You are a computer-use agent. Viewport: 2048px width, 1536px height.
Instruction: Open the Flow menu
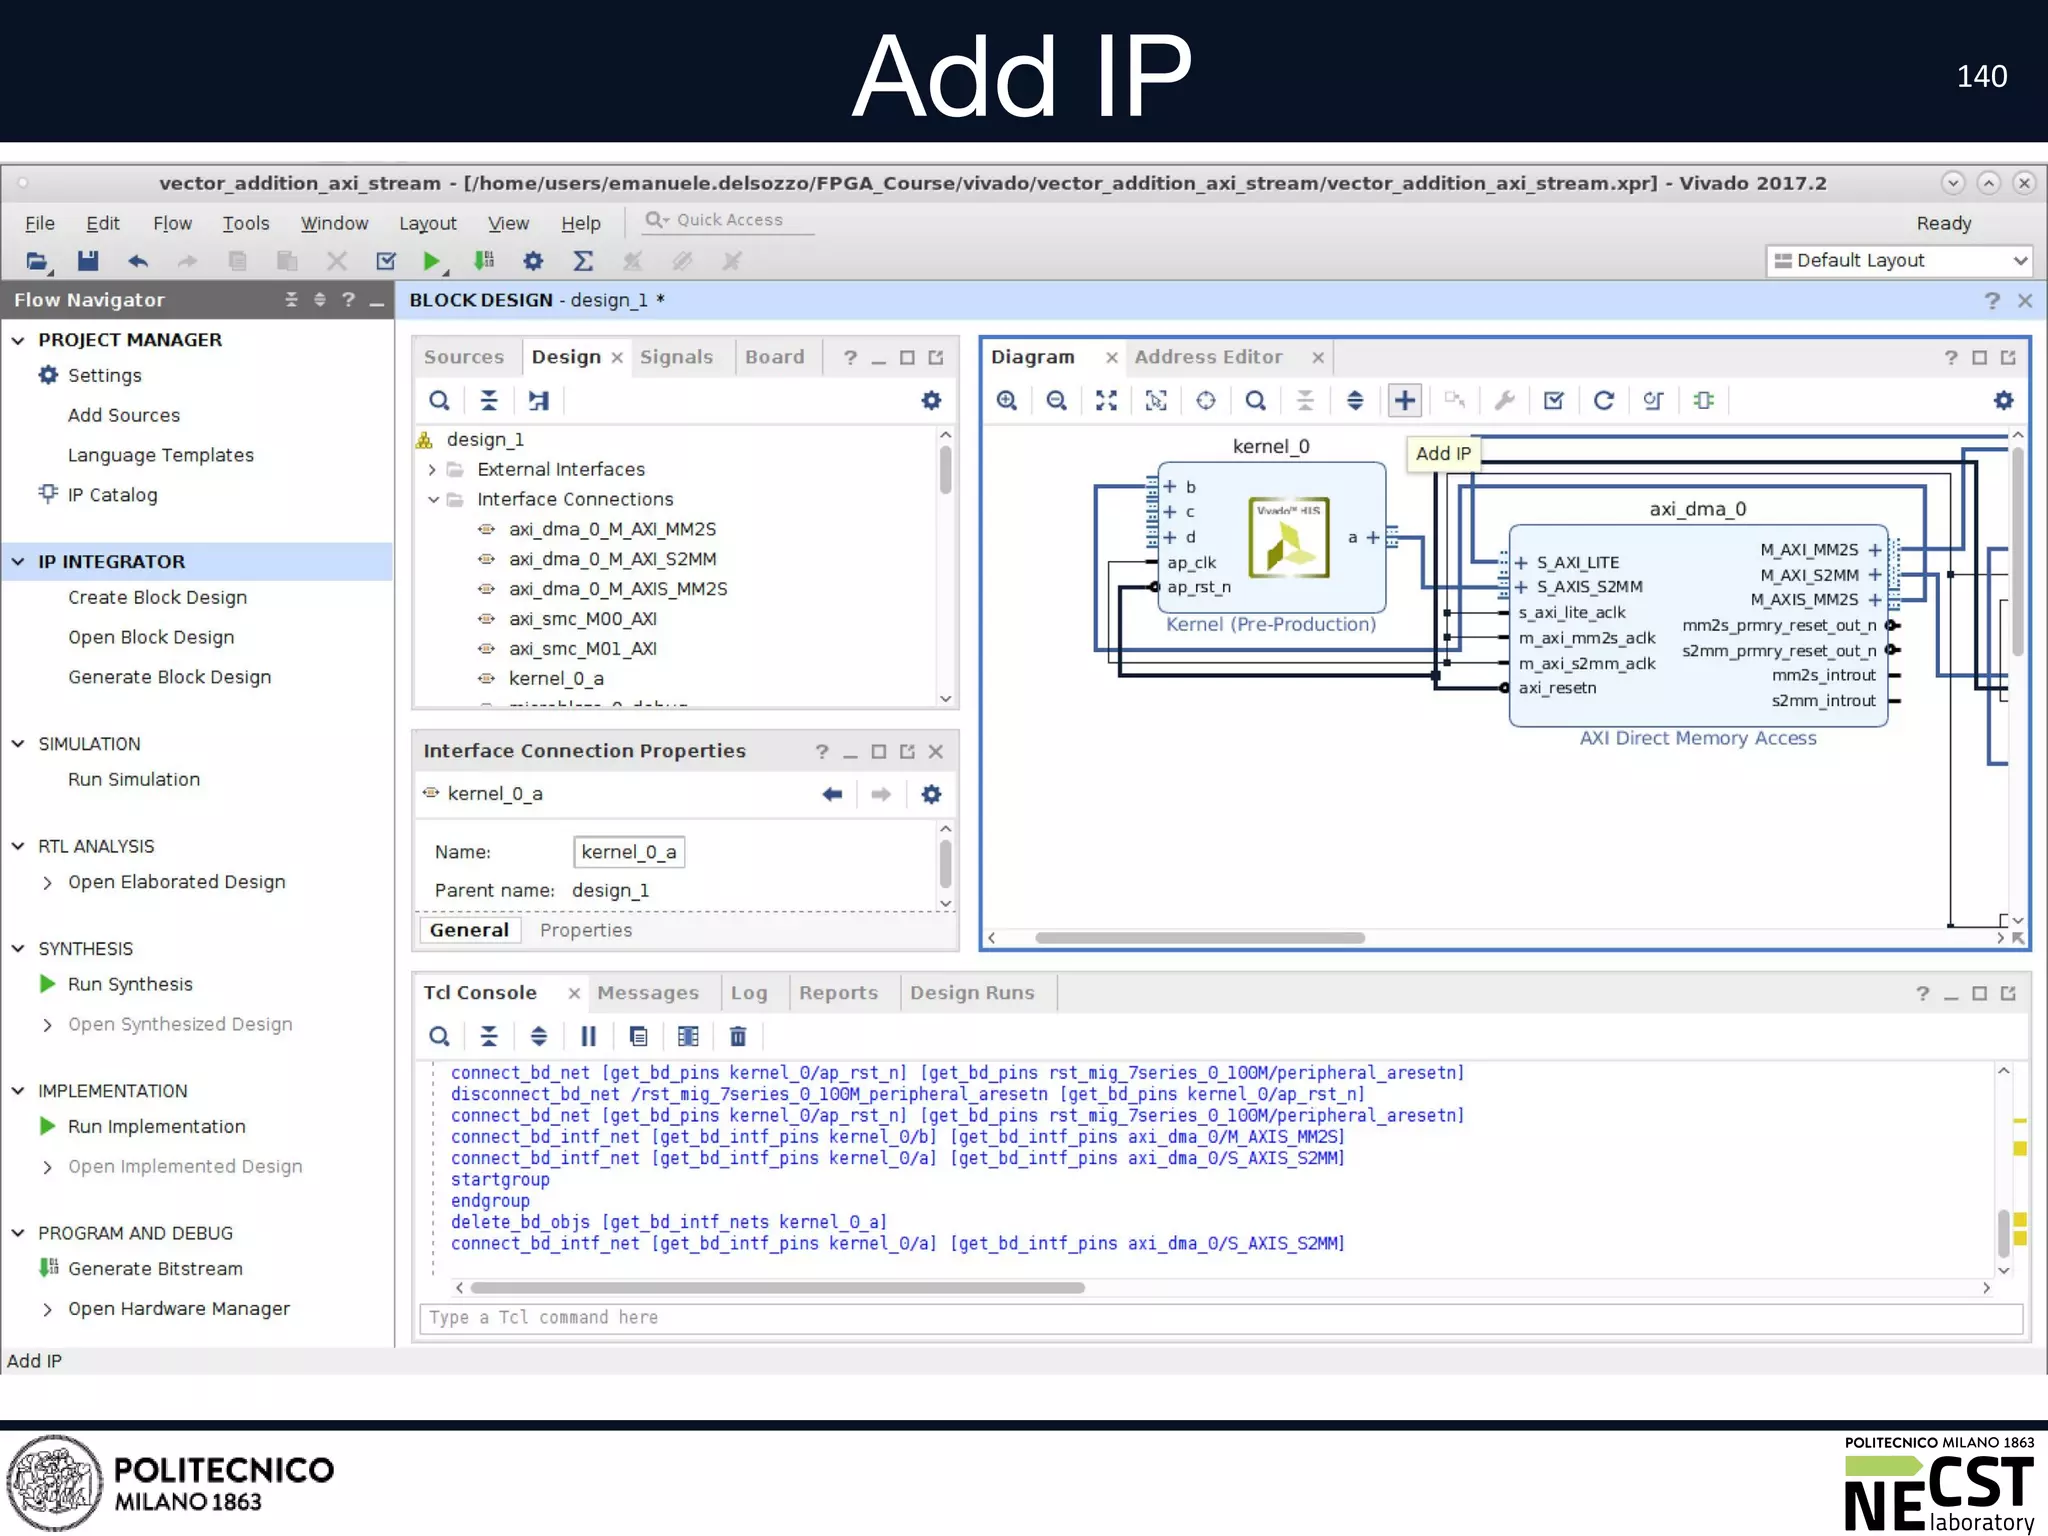pos(172,223)
